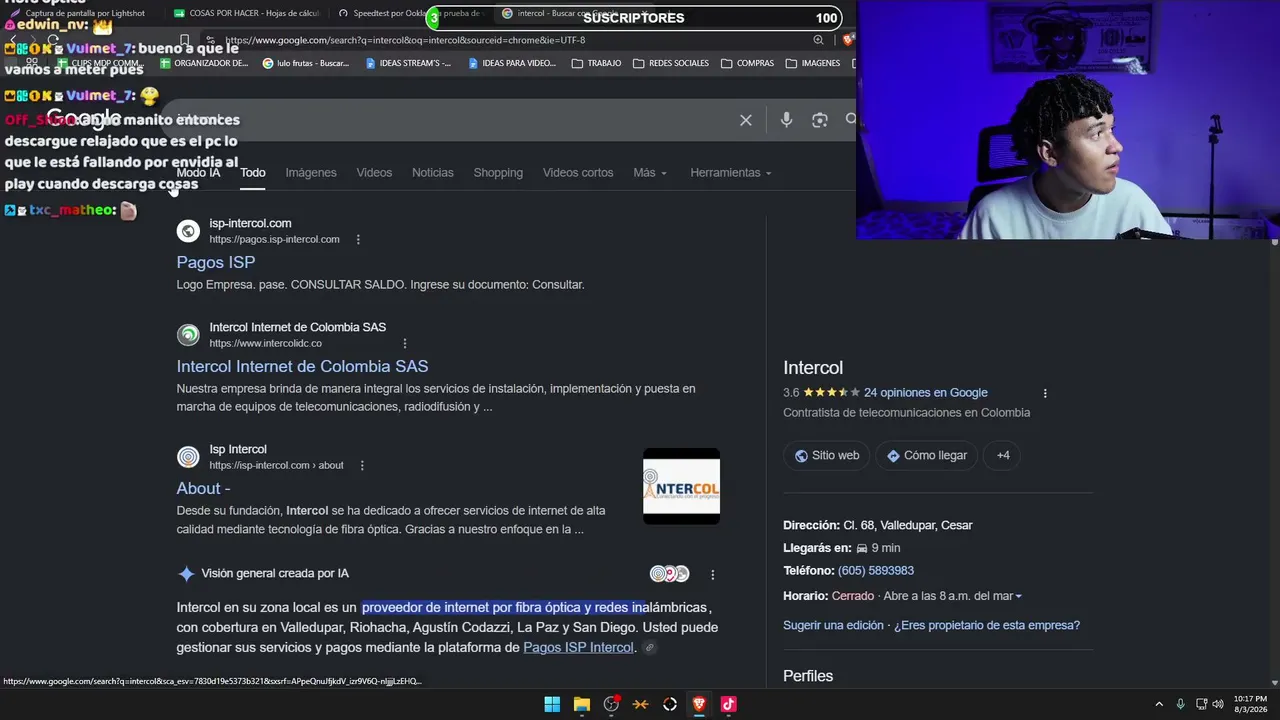Switch to the Videos tab
This screenshot has height=720, width=1280.
374,173
